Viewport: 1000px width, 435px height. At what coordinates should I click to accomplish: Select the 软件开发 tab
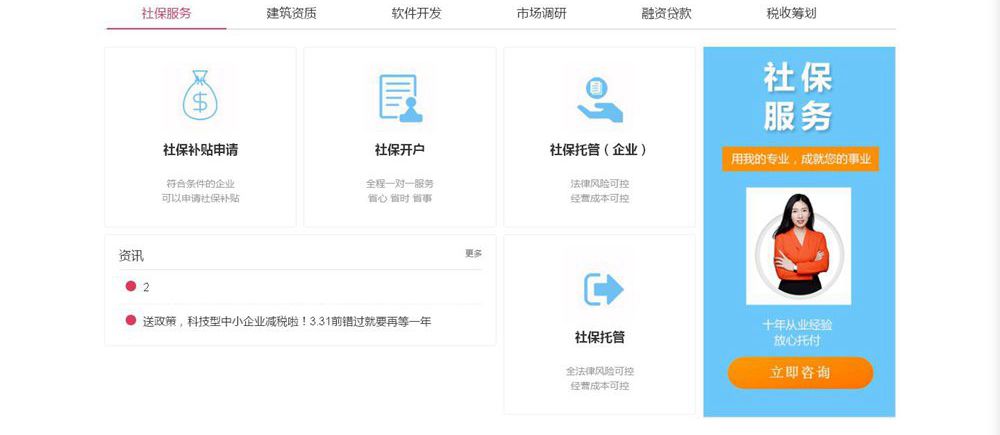click(x=416, y=14)
